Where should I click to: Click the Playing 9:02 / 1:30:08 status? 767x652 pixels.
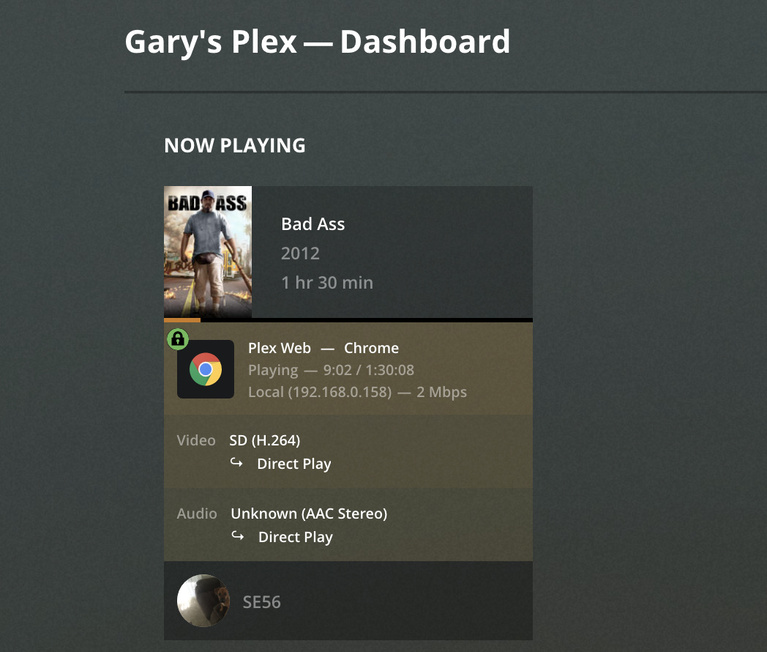click(331, 370)
